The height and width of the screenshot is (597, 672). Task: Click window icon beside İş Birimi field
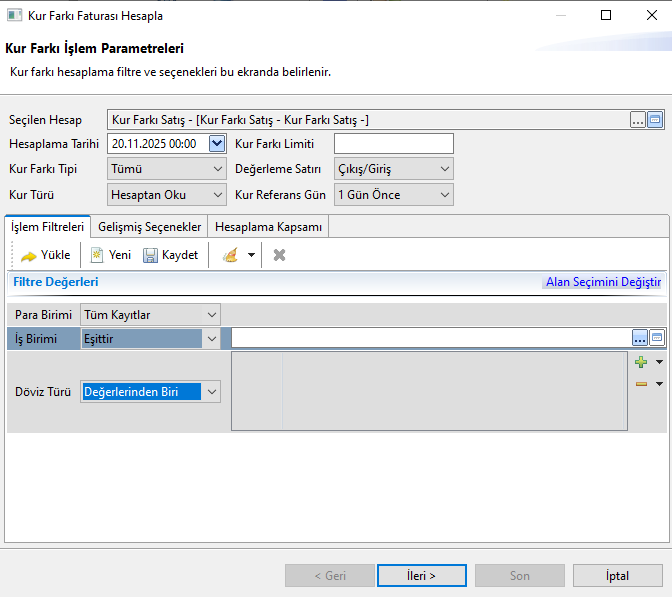pyautogui.click(x=657, y=339)
